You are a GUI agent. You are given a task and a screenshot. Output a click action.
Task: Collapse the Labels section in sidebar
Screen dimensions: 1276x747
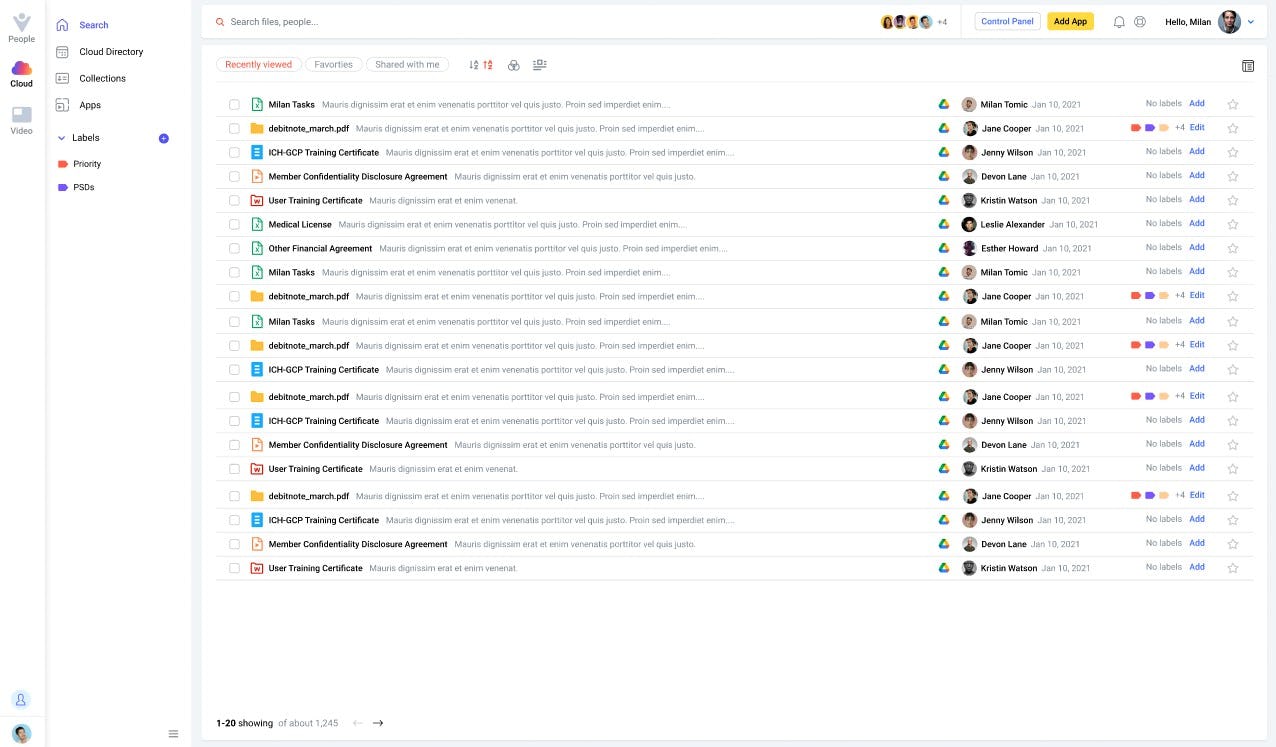pos(62,138)
